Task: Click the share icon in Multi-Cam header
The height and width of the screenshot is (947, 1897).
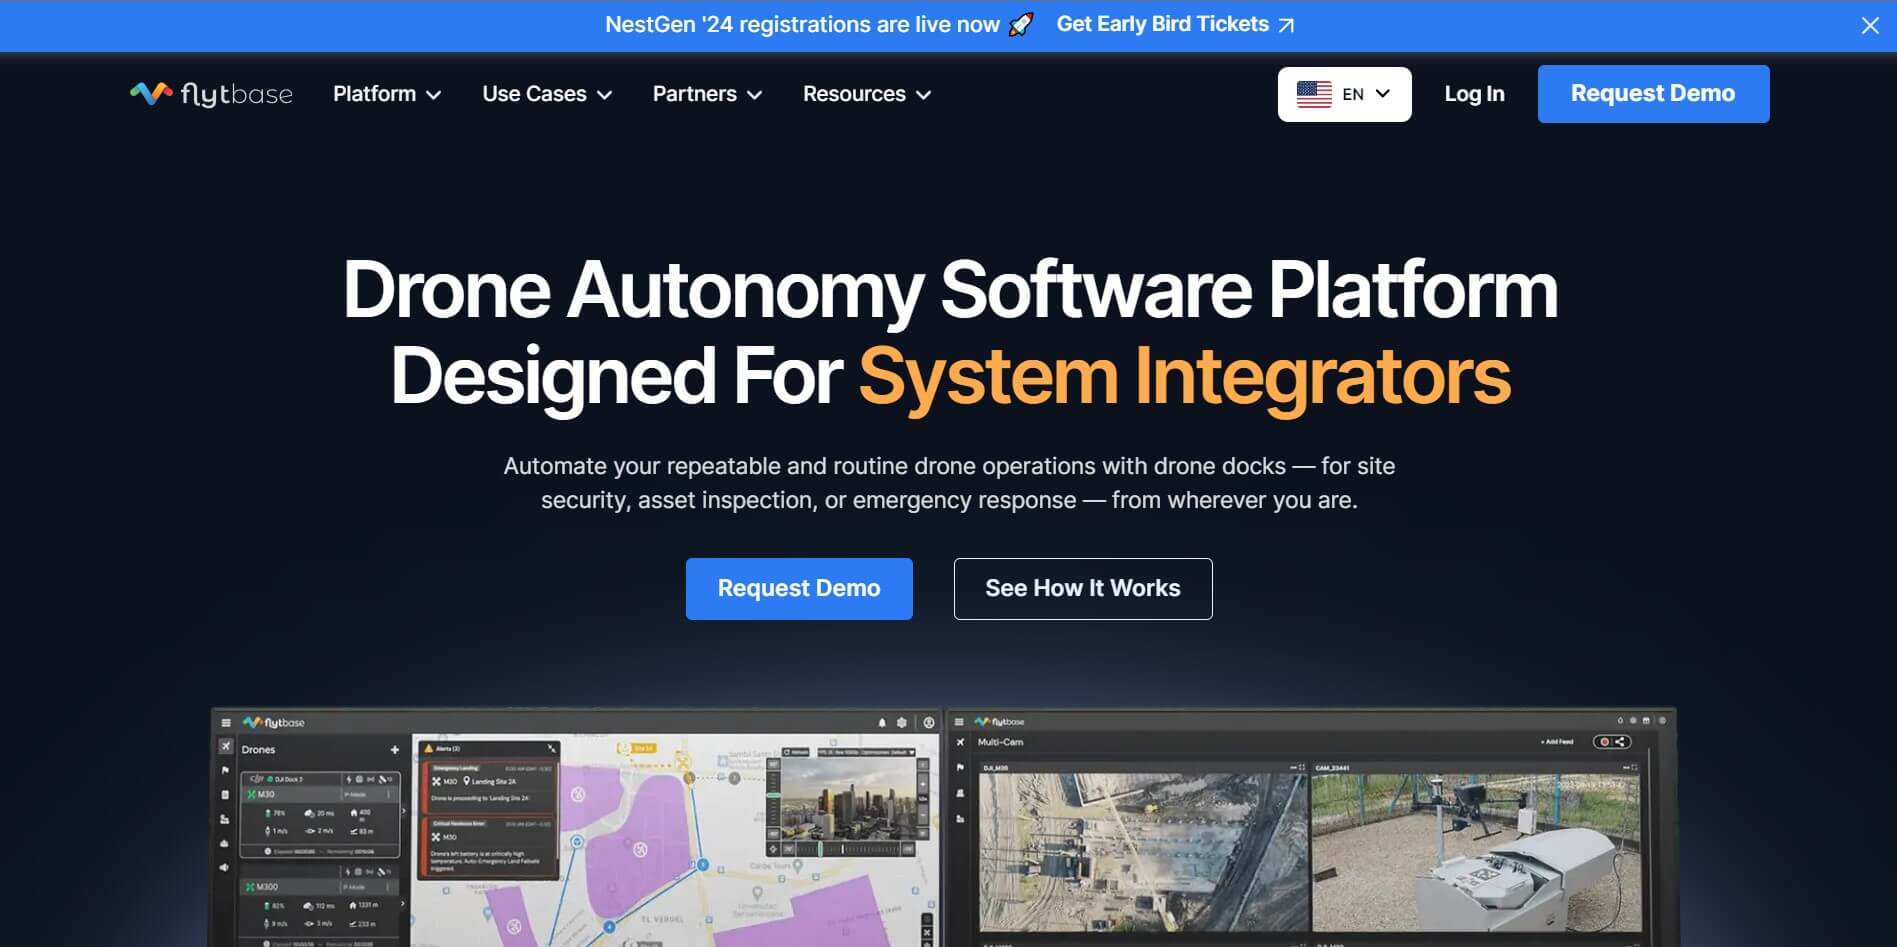Action: click(1620, 742)
